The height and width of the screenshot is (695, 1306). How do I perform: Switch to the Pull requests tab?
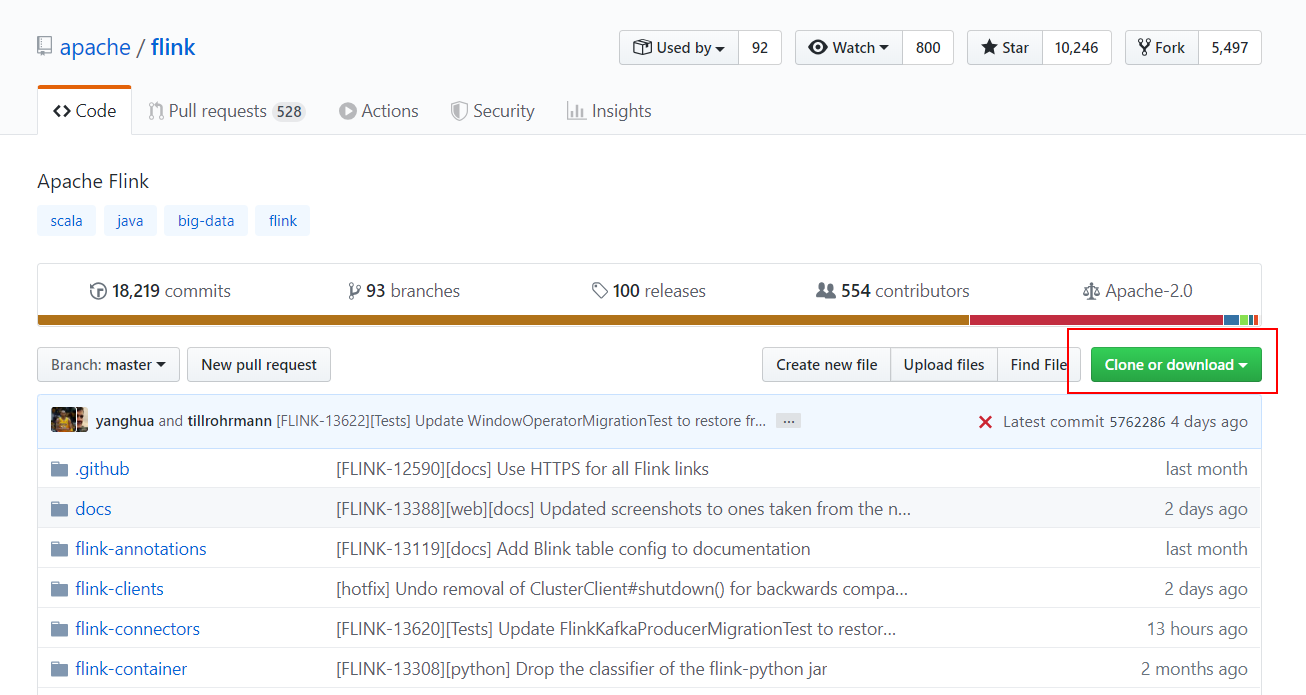click(226, 111)
